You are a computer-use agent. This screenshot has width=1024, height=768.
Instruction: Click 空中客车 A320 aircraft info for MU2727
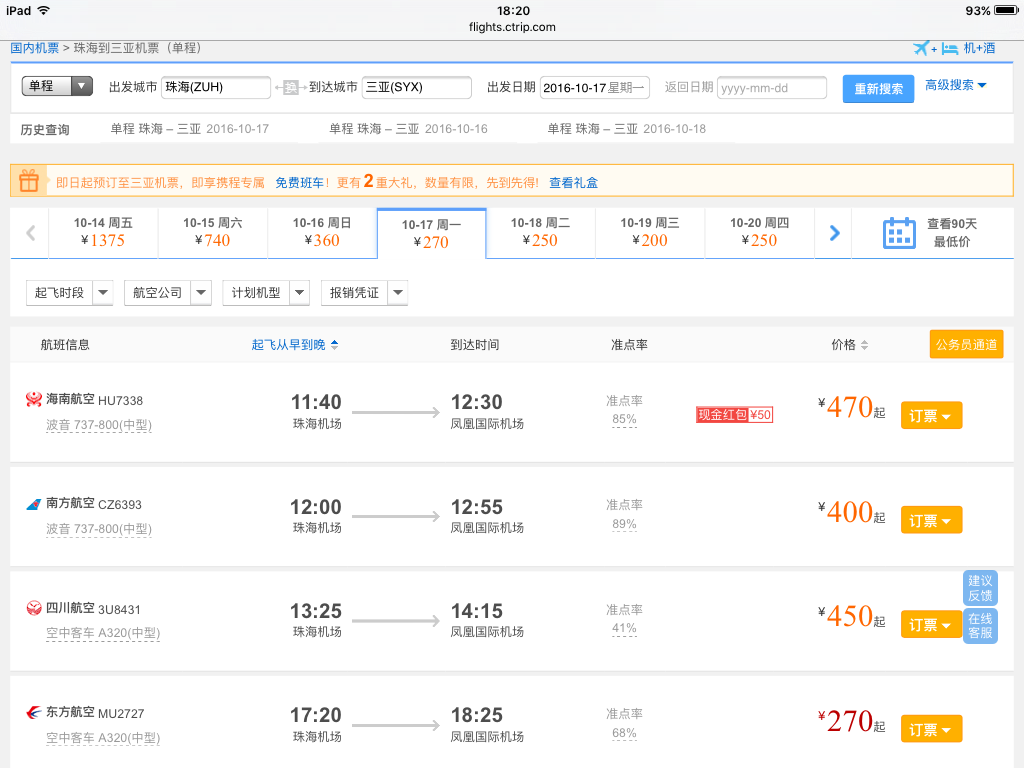103,738
